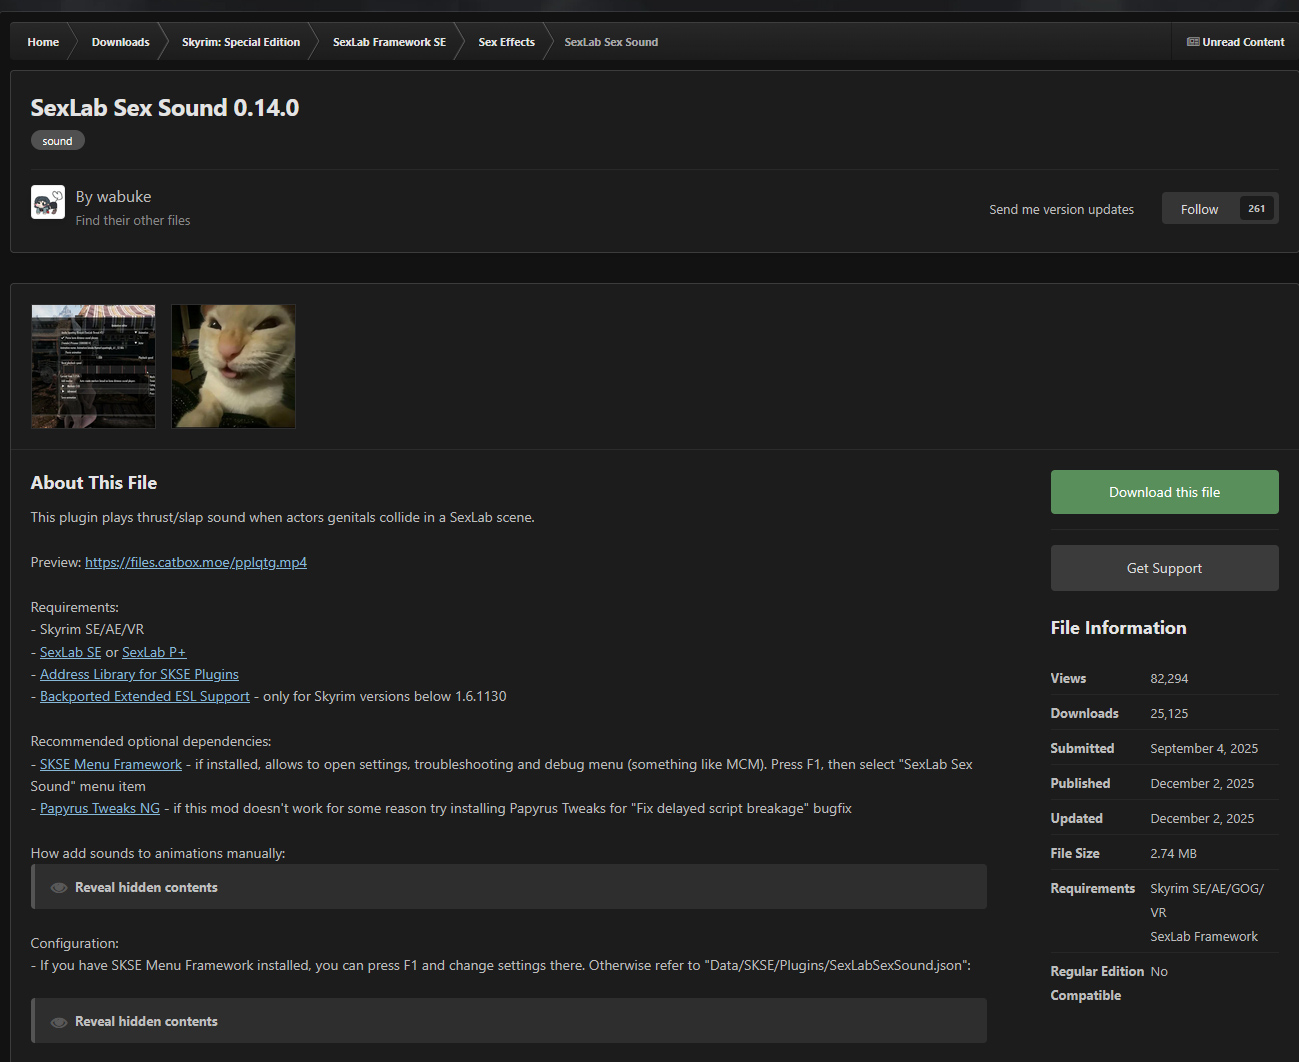Open the Downloads breadcrumb
The width and height of the screenshot is (1299, 1062).
[x=120, y=42]
